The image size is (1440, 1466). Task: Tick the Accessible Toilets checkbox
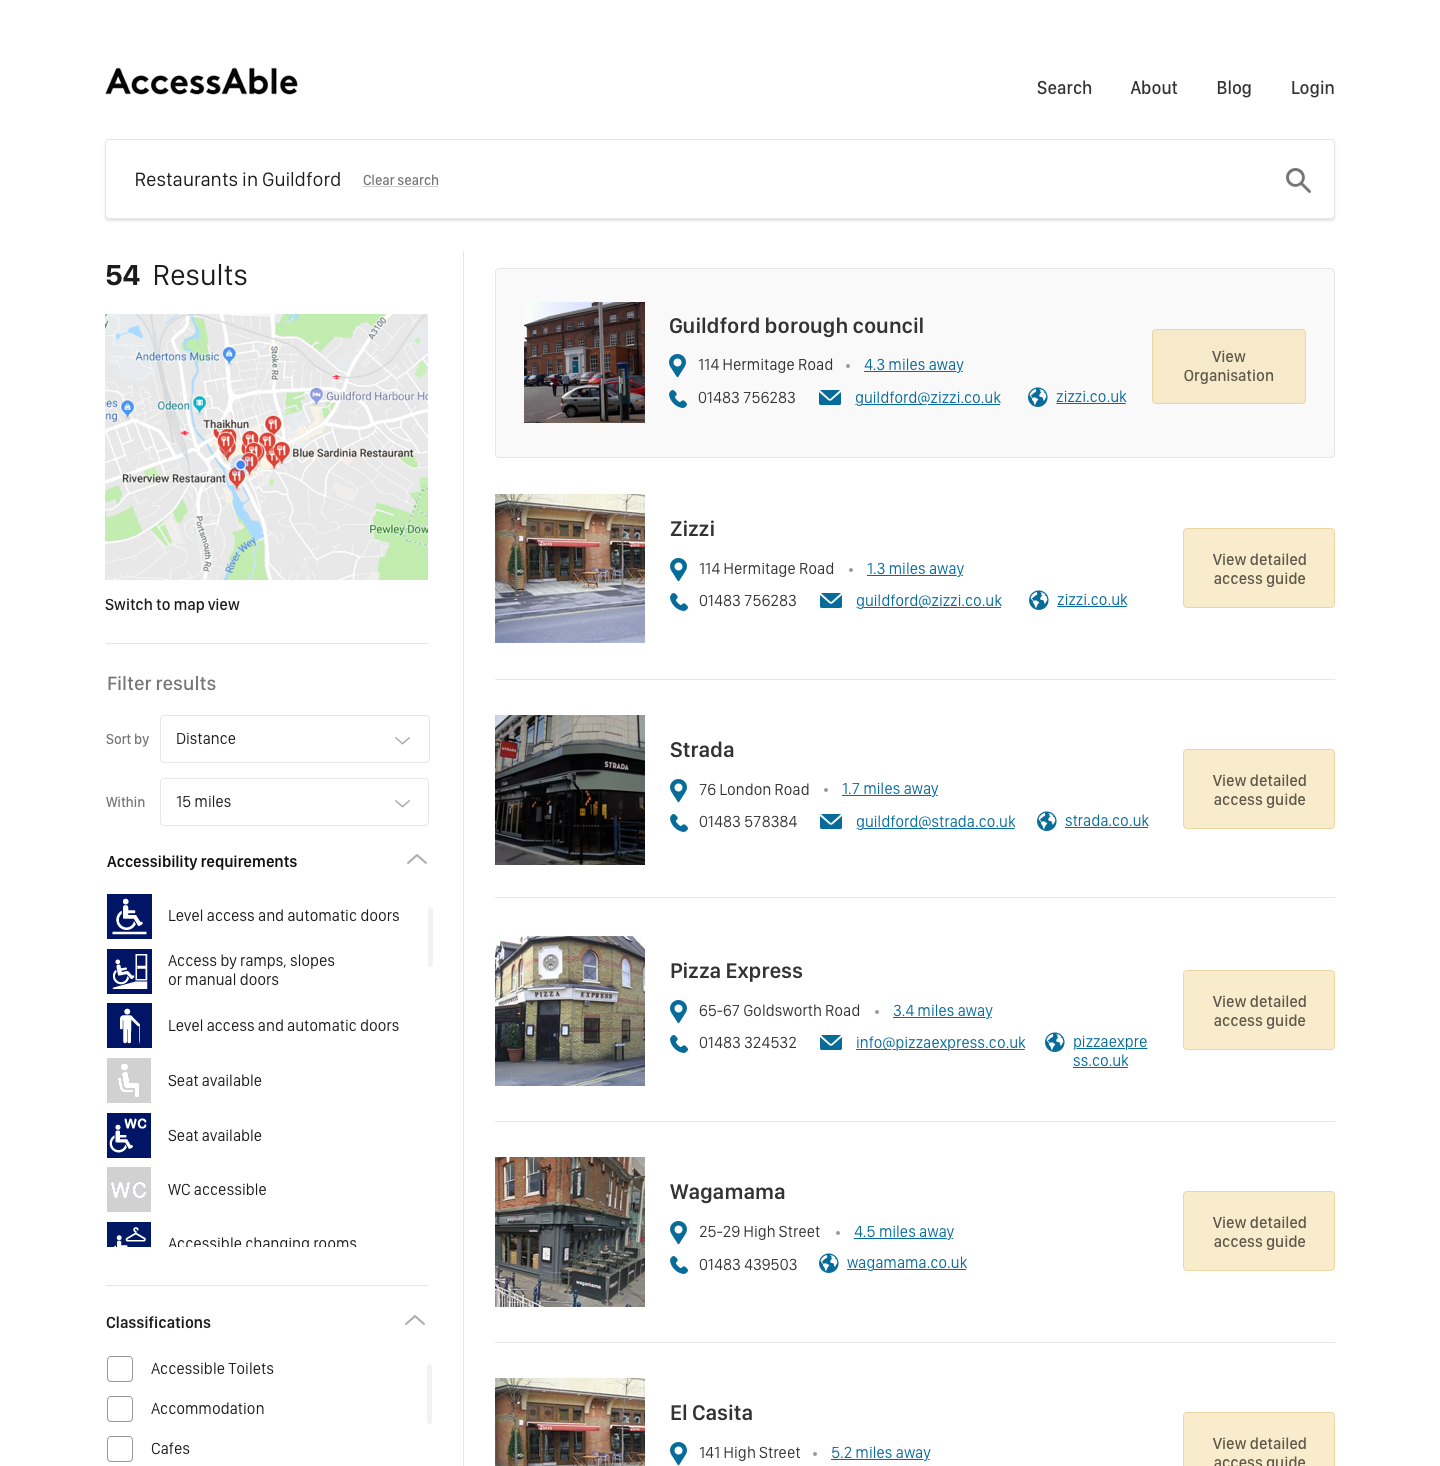[120, 1369]
